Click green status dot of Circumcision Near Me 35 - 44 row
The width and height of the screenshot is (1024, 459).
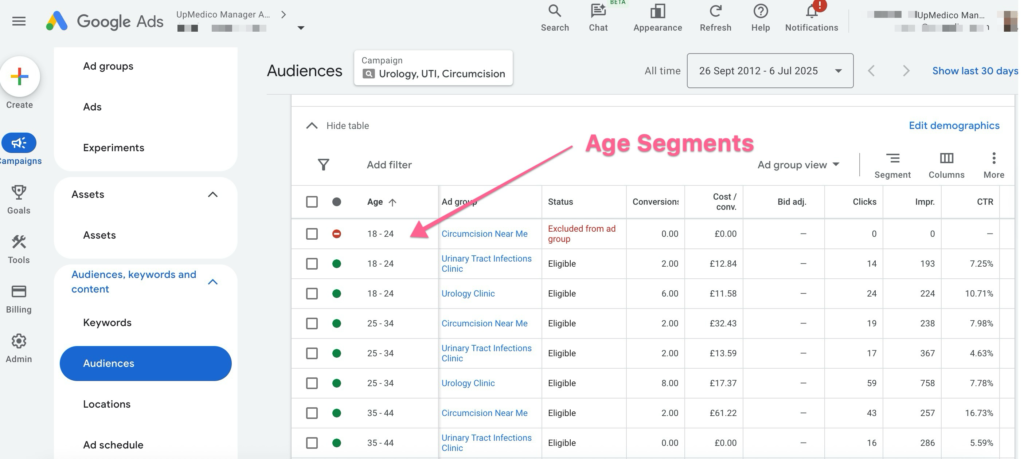[x=336, y=413]
